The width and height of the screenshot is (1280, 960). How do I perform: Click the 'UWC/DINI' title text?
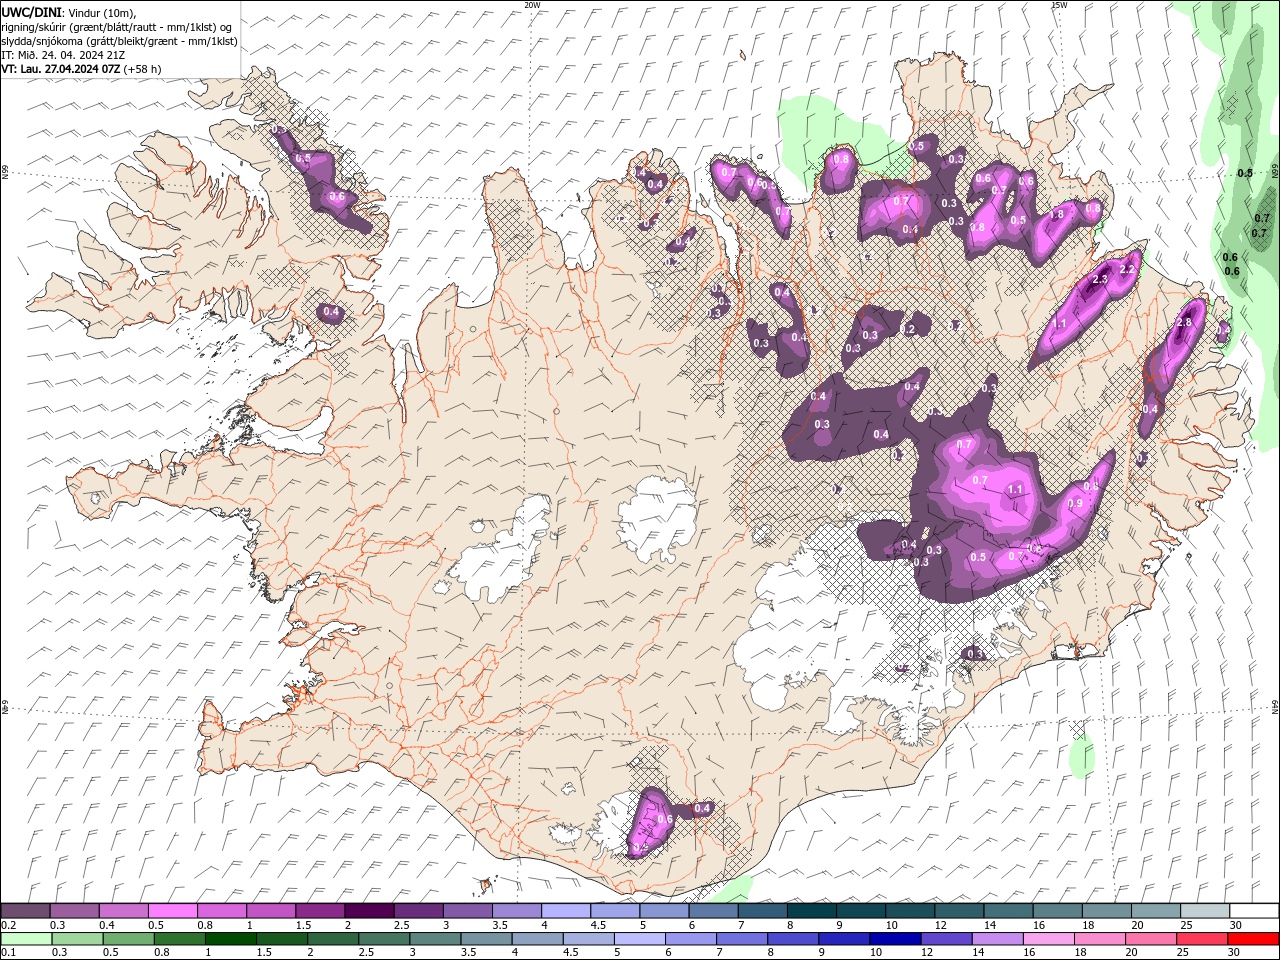[30, 12]
